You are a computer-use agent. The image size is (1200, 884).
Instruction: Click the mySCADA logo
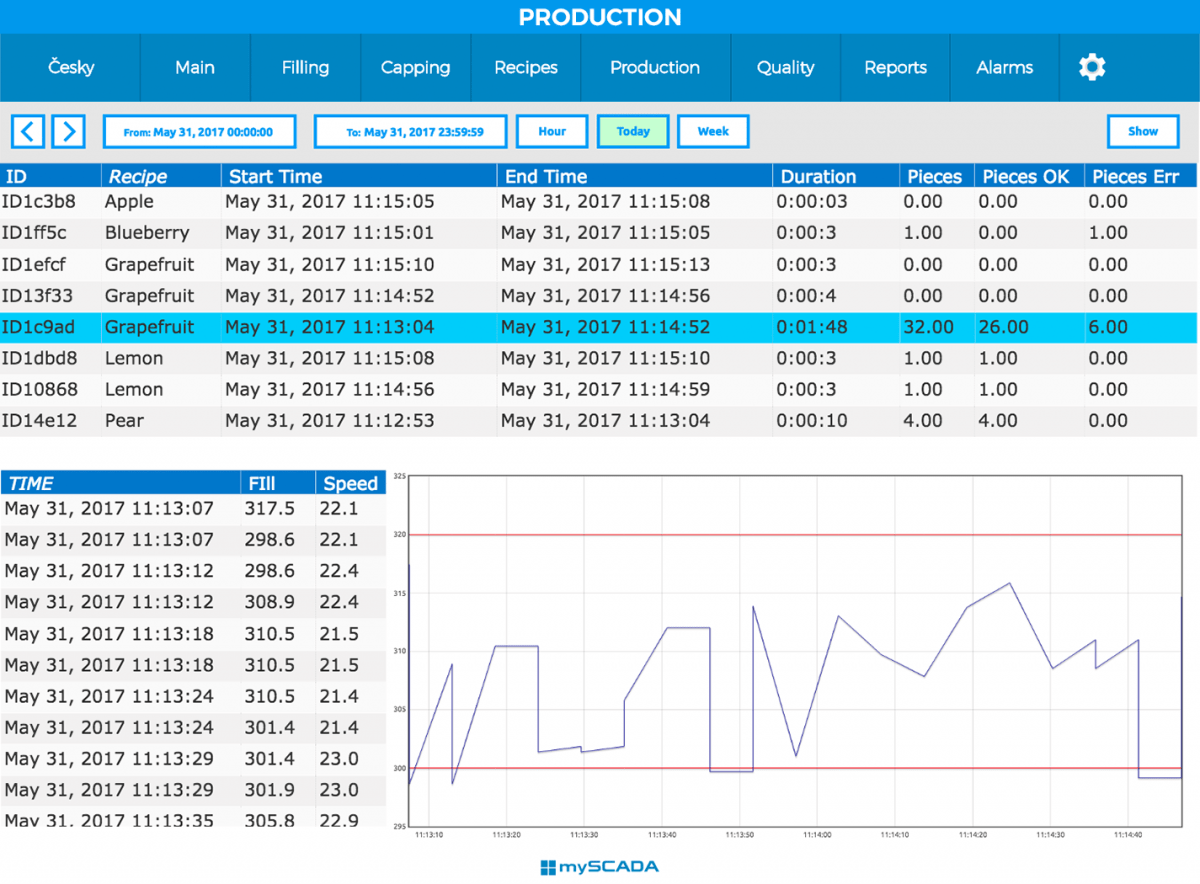(x=599, y=867)
